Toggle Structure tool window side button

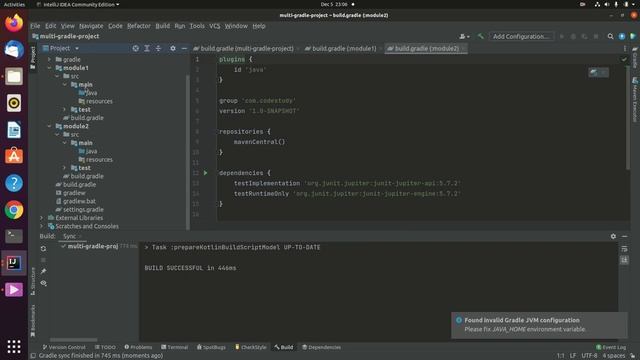click(33, 280)
